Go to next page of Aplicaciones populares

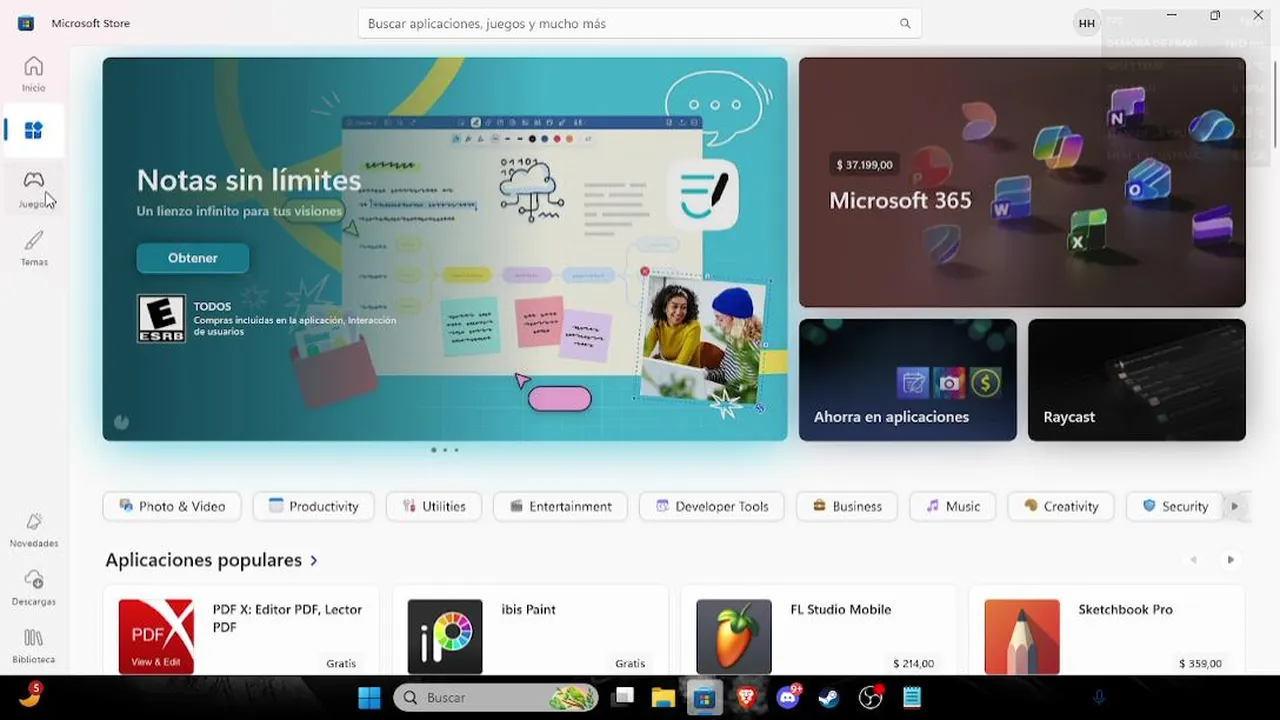(1231, 560)
